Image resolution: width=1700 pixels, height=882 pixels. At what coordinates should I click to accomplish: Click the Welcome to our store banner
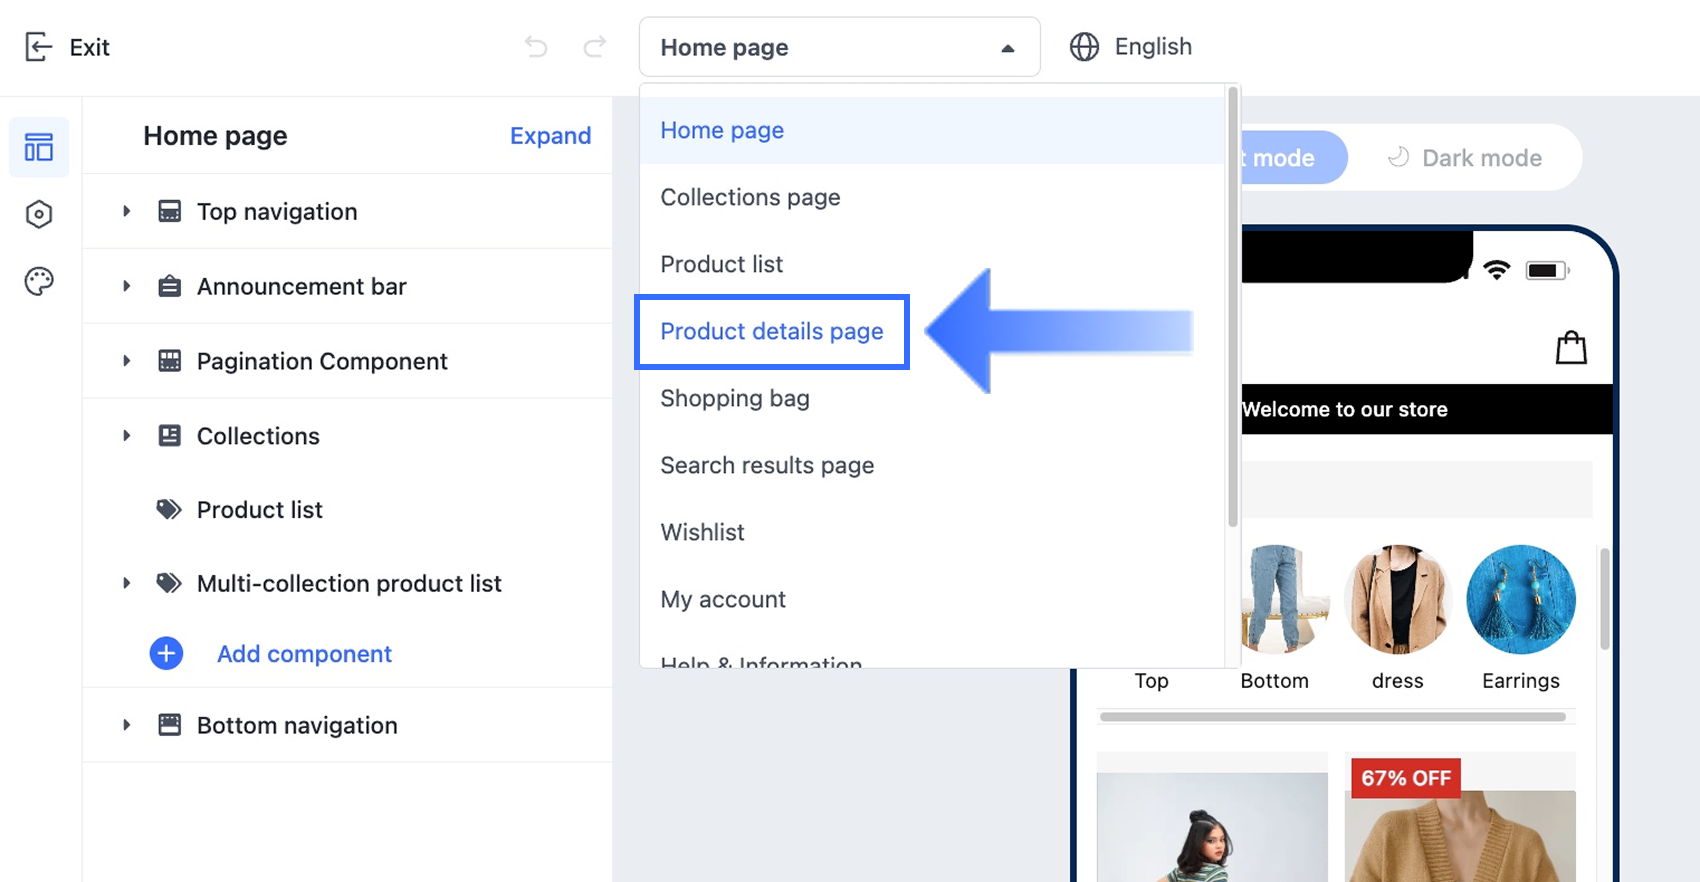tap(1427, 409)
